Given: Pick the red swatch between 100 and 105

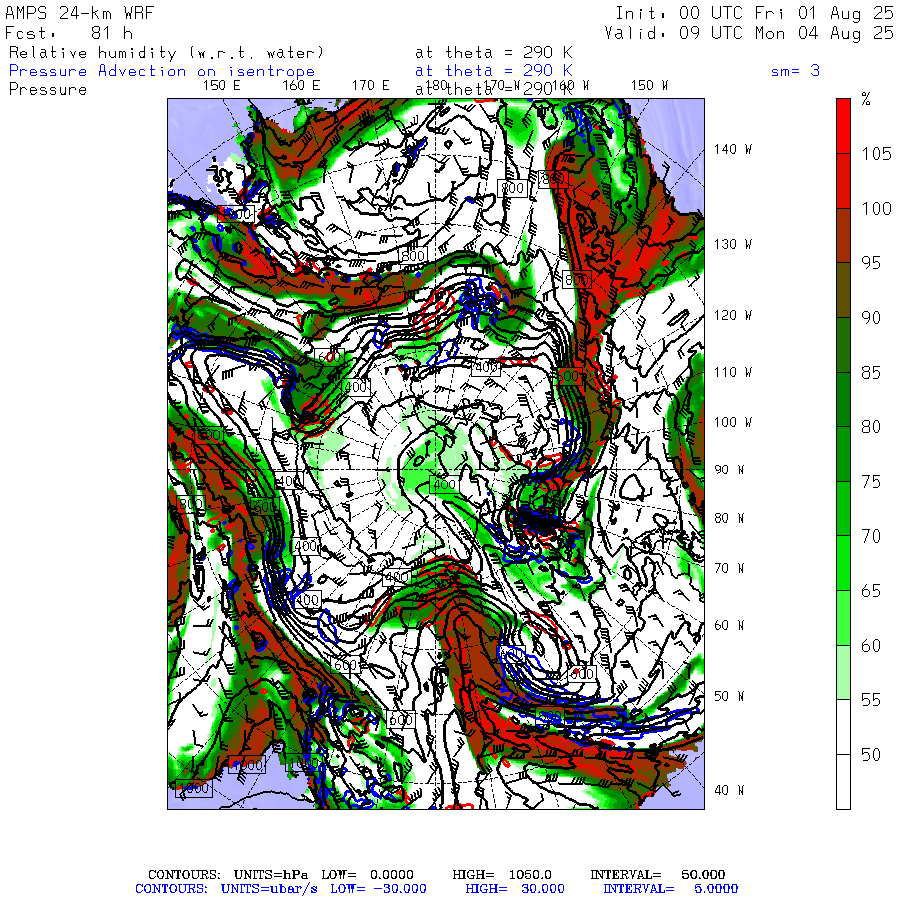Looking at the screenshot, I should coord(843,181).
